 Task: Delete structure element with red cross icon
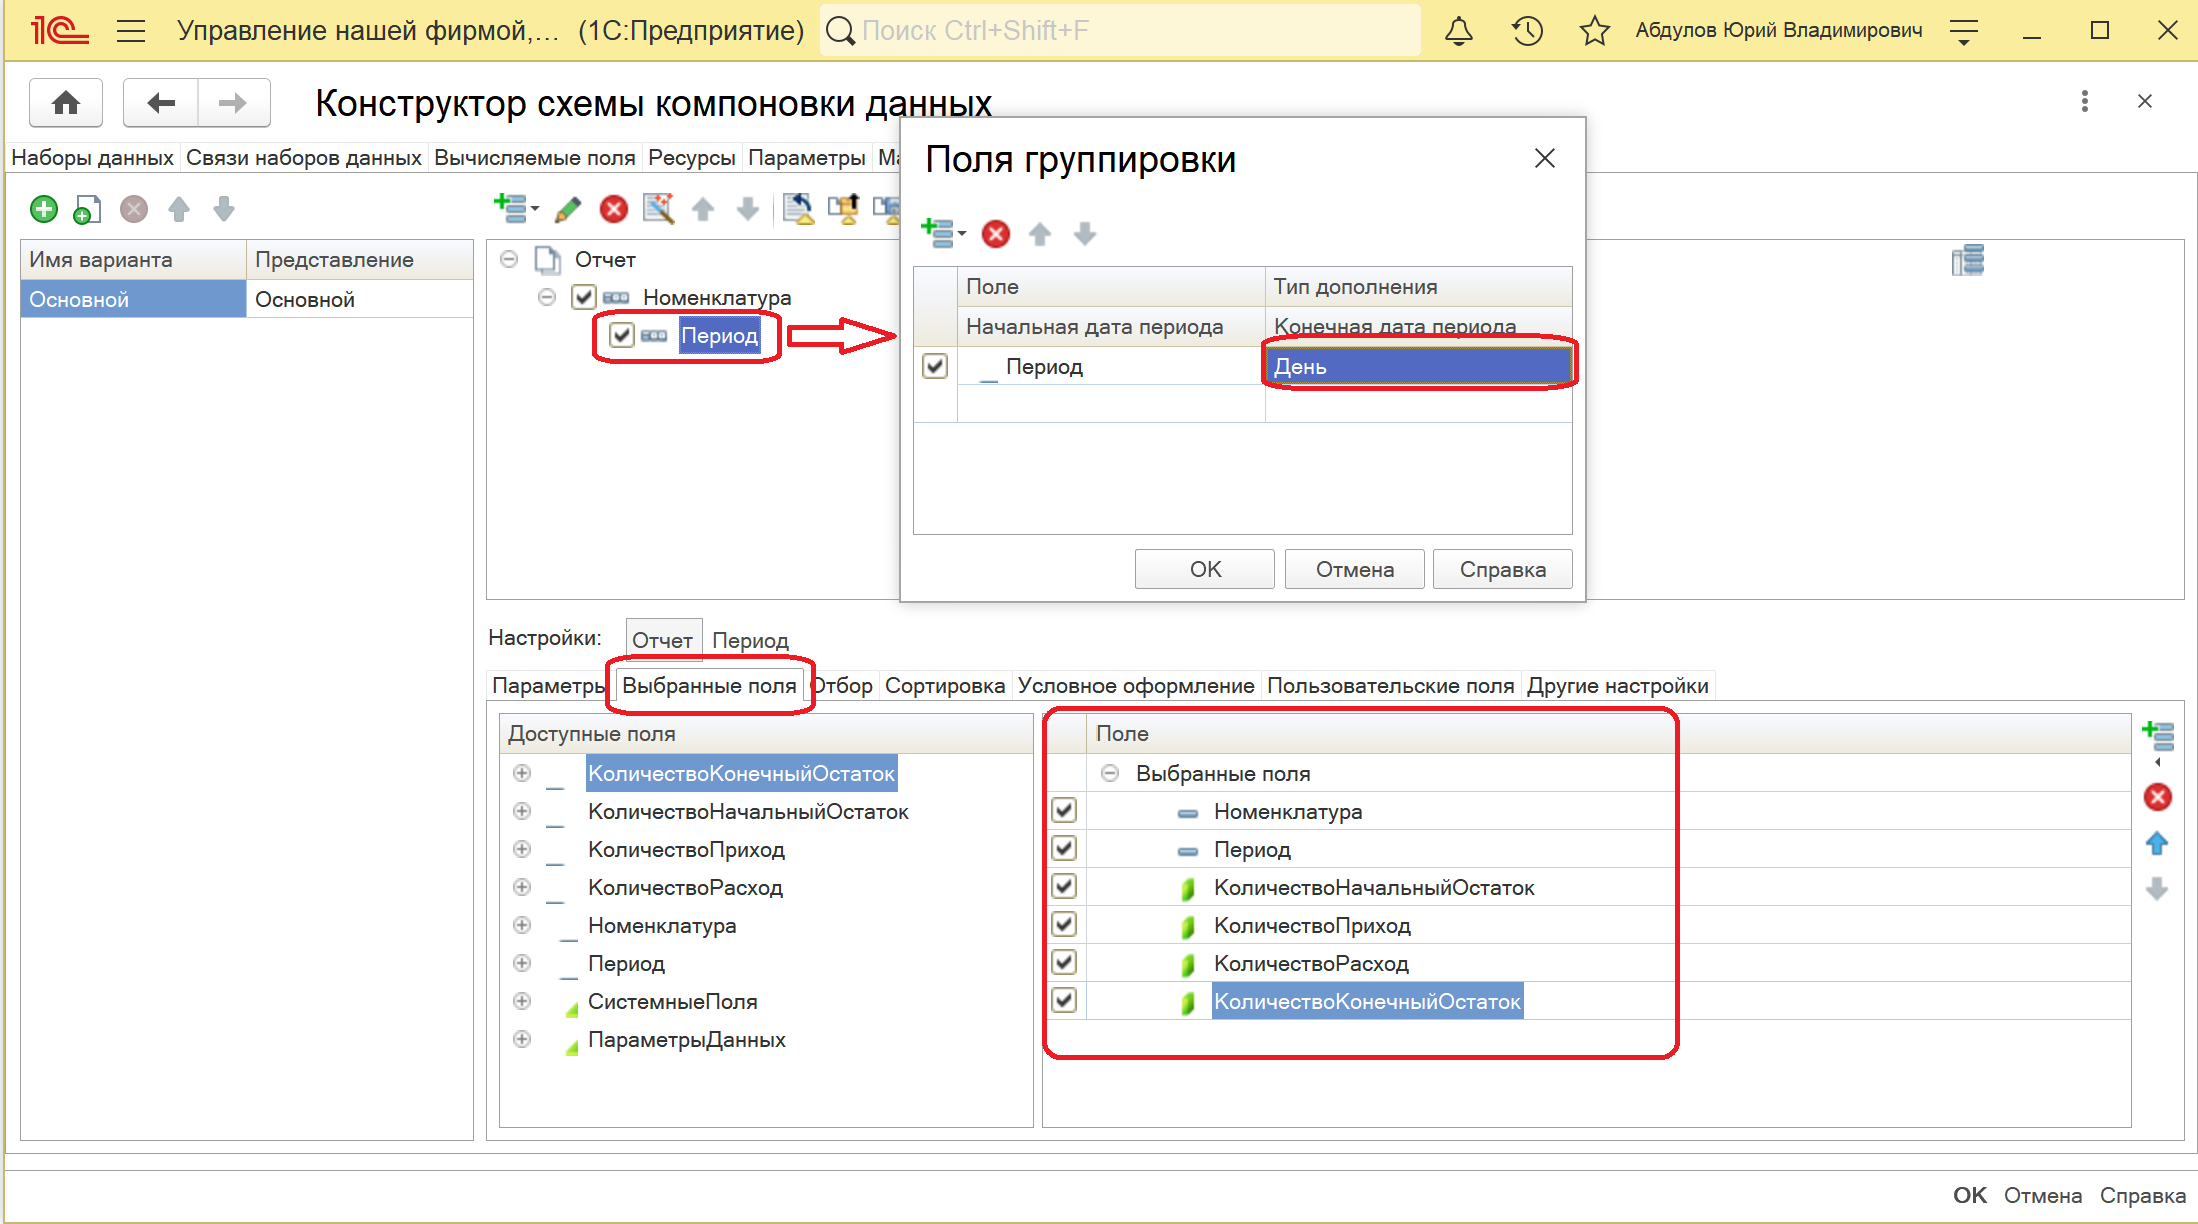(613, 209)
